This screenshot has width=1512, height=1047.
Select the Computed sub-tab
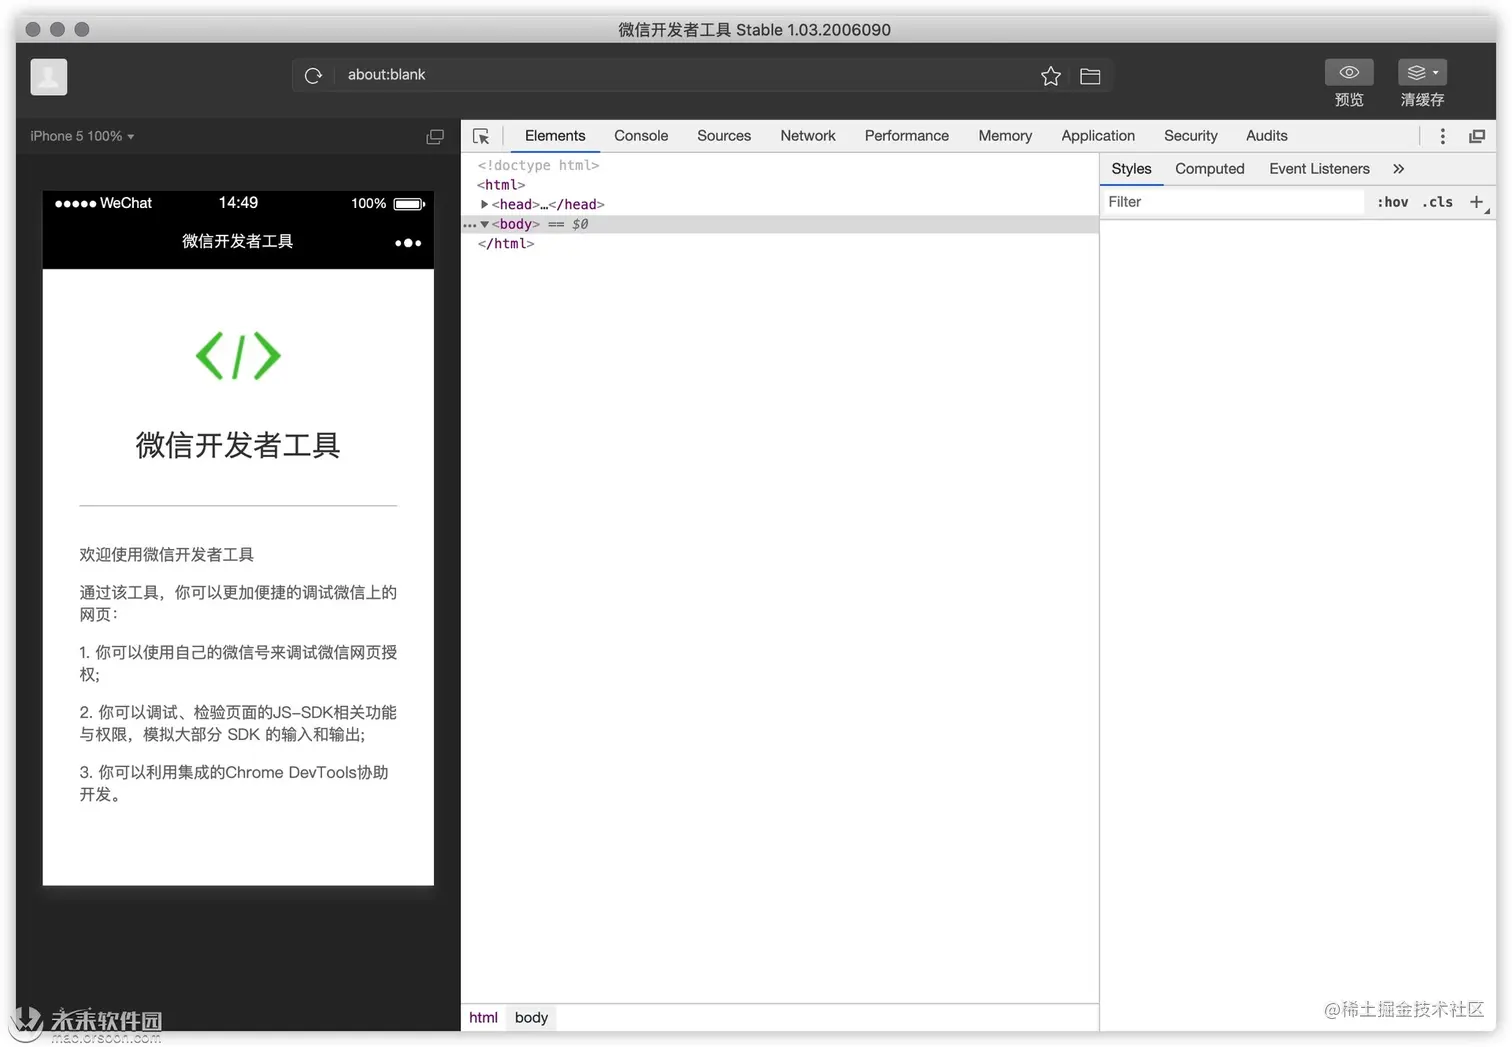pyautogui.click(x=1210, y=169)
